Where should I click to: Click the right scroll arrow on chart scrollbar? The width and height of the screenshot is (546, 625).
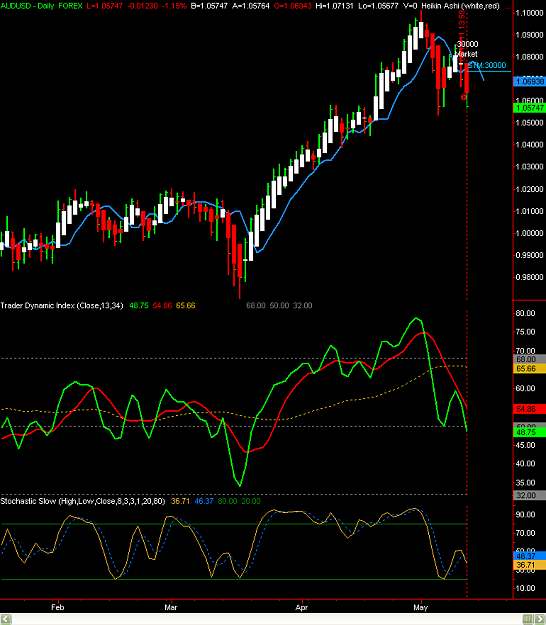[x=540, y=619]
